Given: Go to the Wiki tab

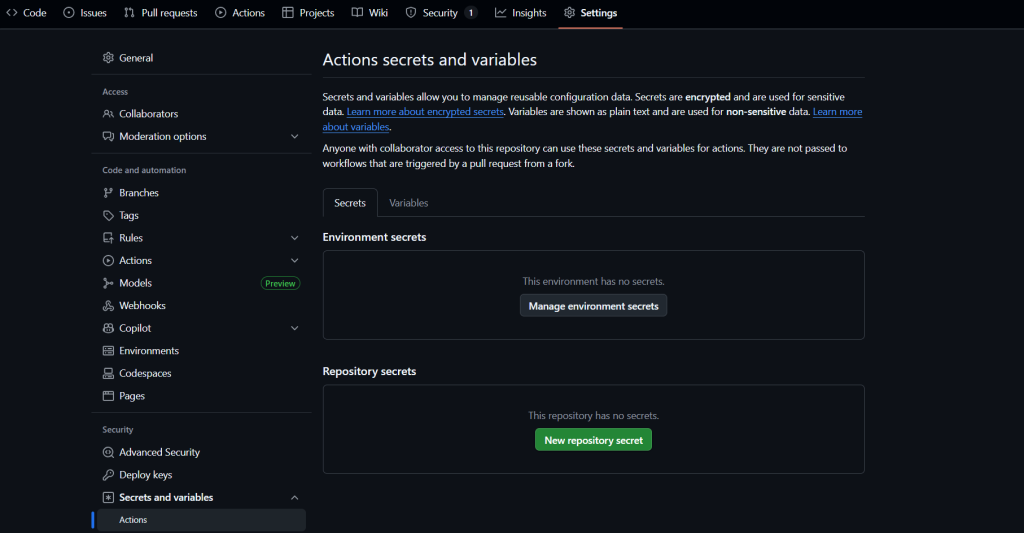Looking at the screenshot, I should pos(370,13).
